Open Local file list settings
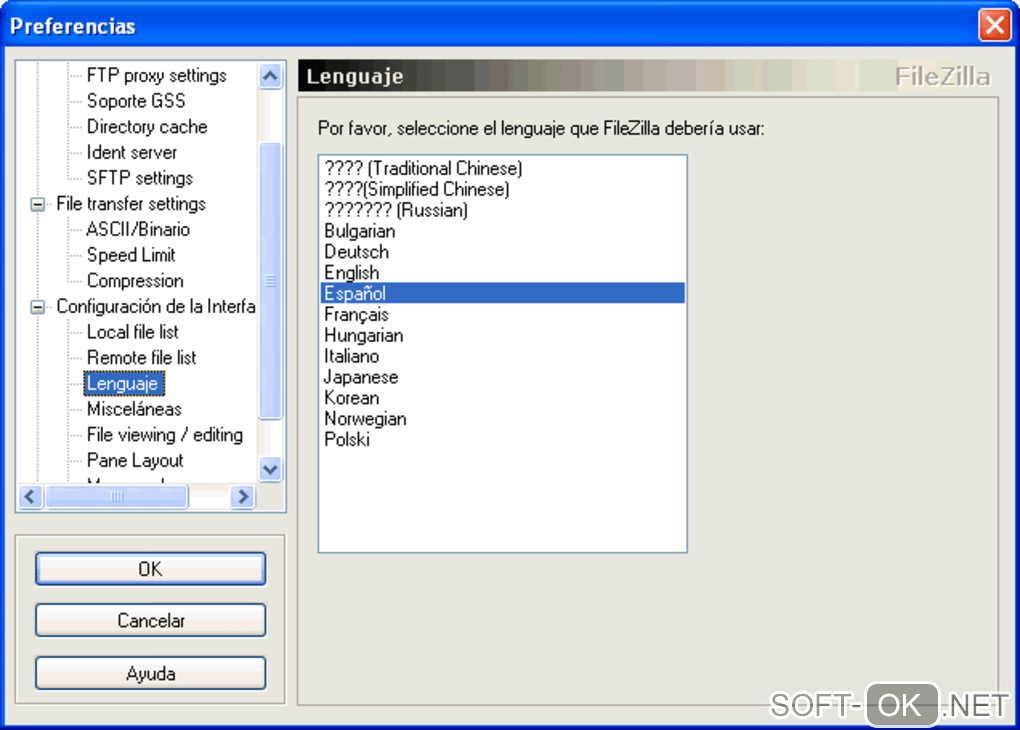This screenshot has width=1020, height=730. pos(132,332)
